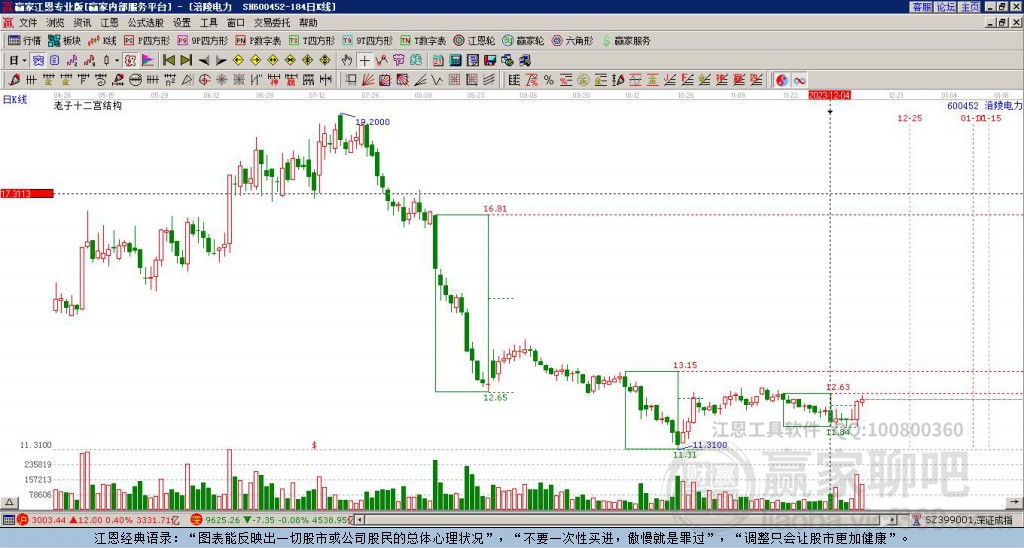Open the 帮助 menu
The image size is (1024, 548).
coord(308,23)
